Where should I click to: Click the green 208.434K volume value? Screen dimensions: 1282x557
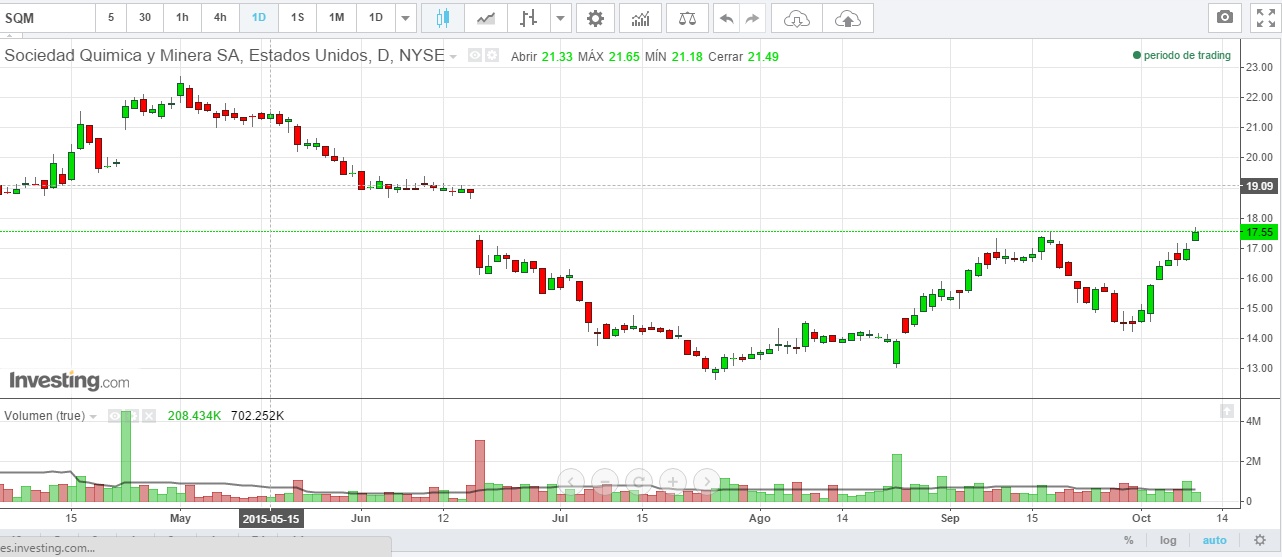click(194, 415)
